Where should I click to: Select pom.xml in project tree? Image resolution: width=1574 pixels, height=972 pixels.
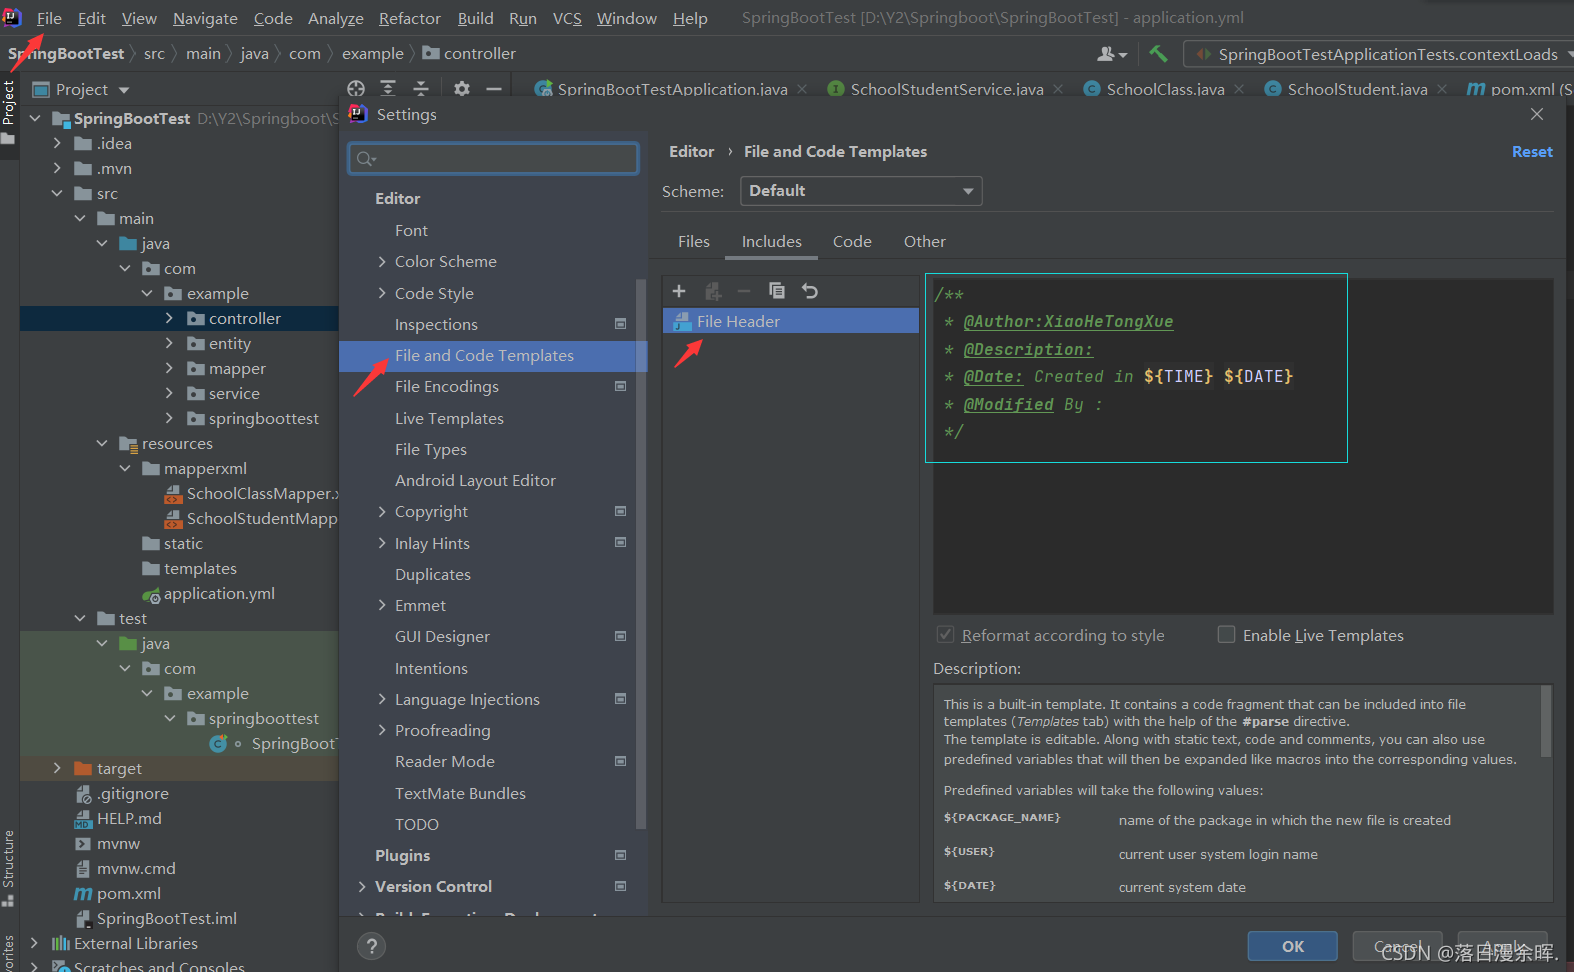tap(128, 893)
